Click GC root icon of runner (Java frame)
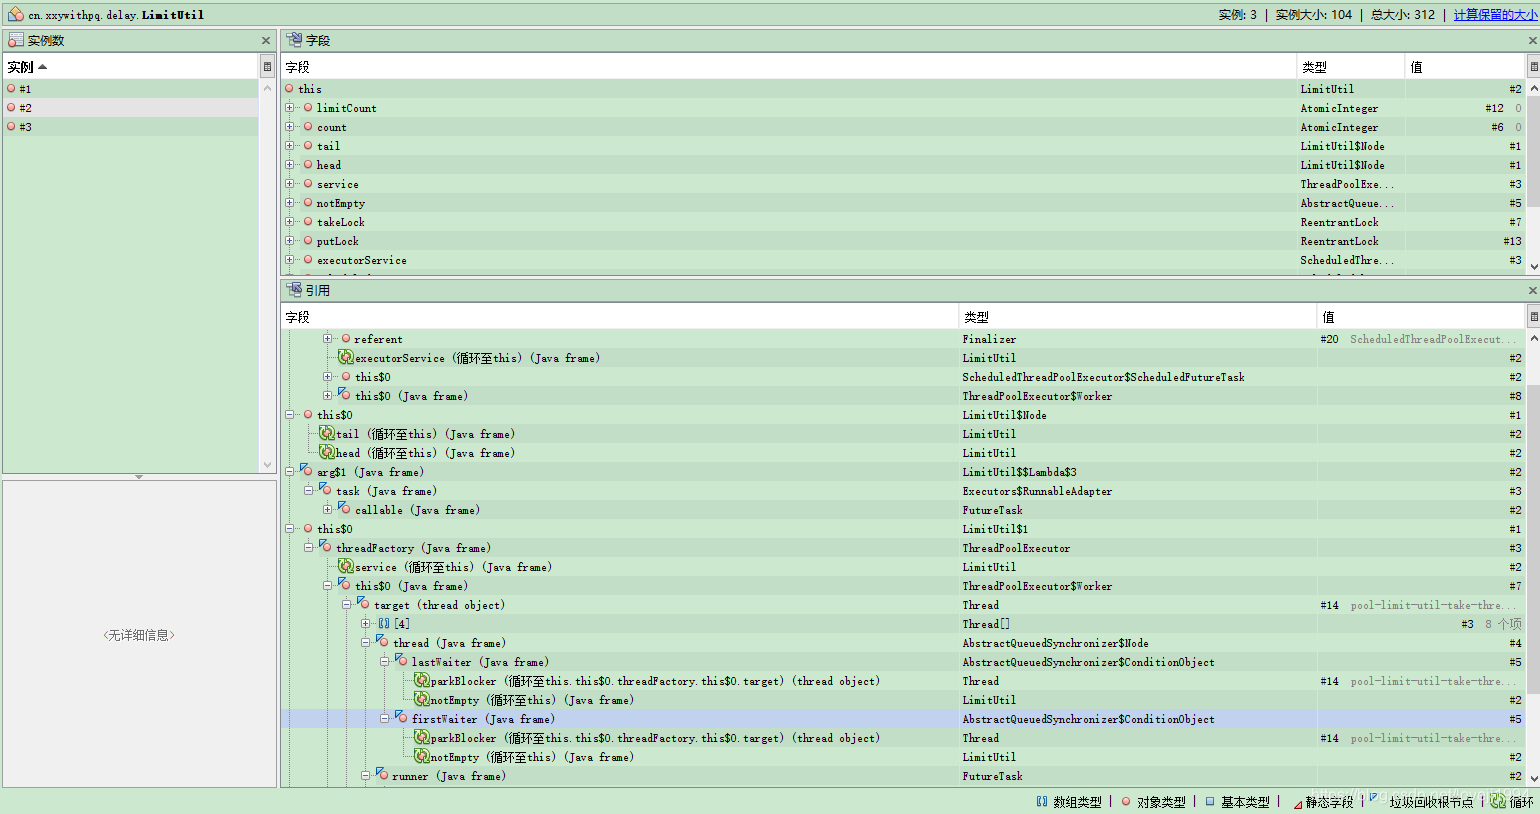The width and height of the screenshot is (1540, 814). (382, 775)
